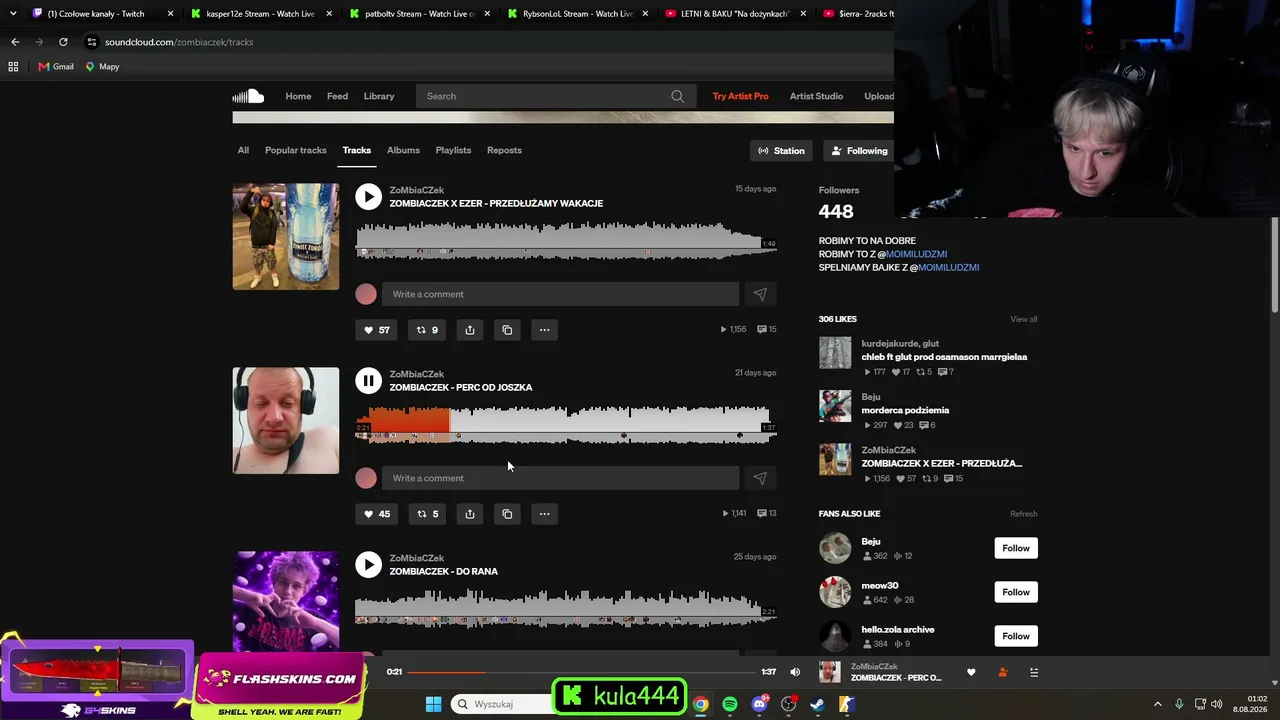Go to SoundCloud Home

coord(298,96)
